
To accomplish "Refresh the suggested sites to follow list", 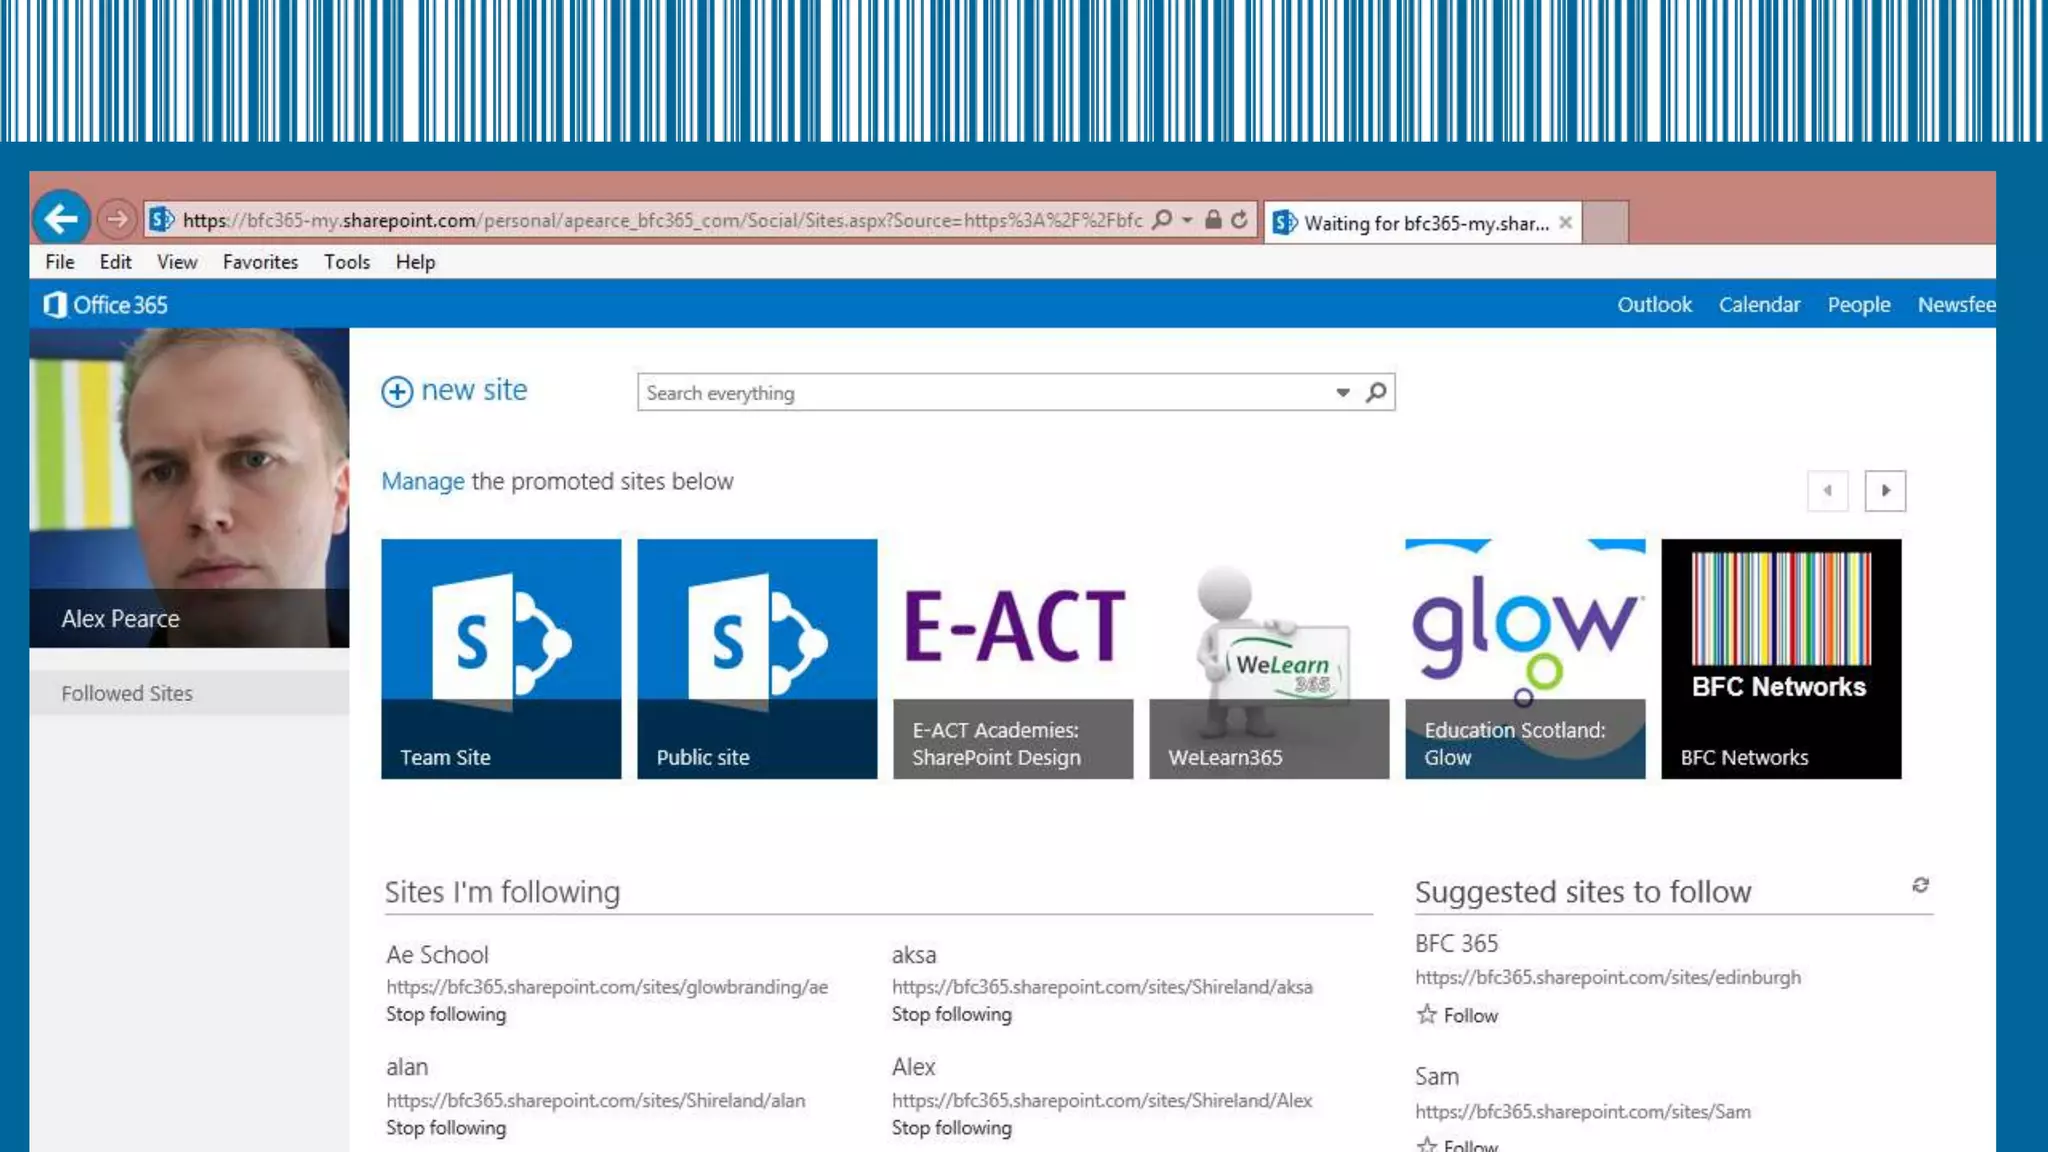I will click(x=1920, y=885).
